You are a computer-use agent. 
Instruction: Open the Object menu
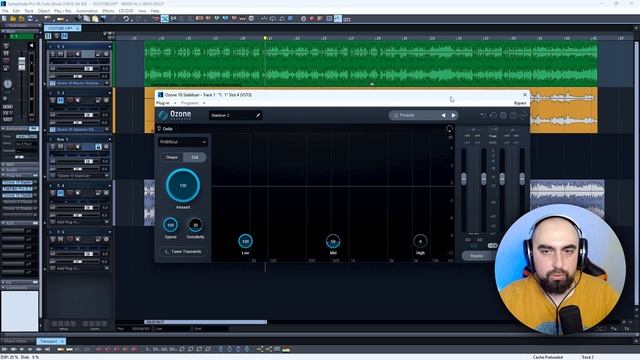[x=44, y=11]
